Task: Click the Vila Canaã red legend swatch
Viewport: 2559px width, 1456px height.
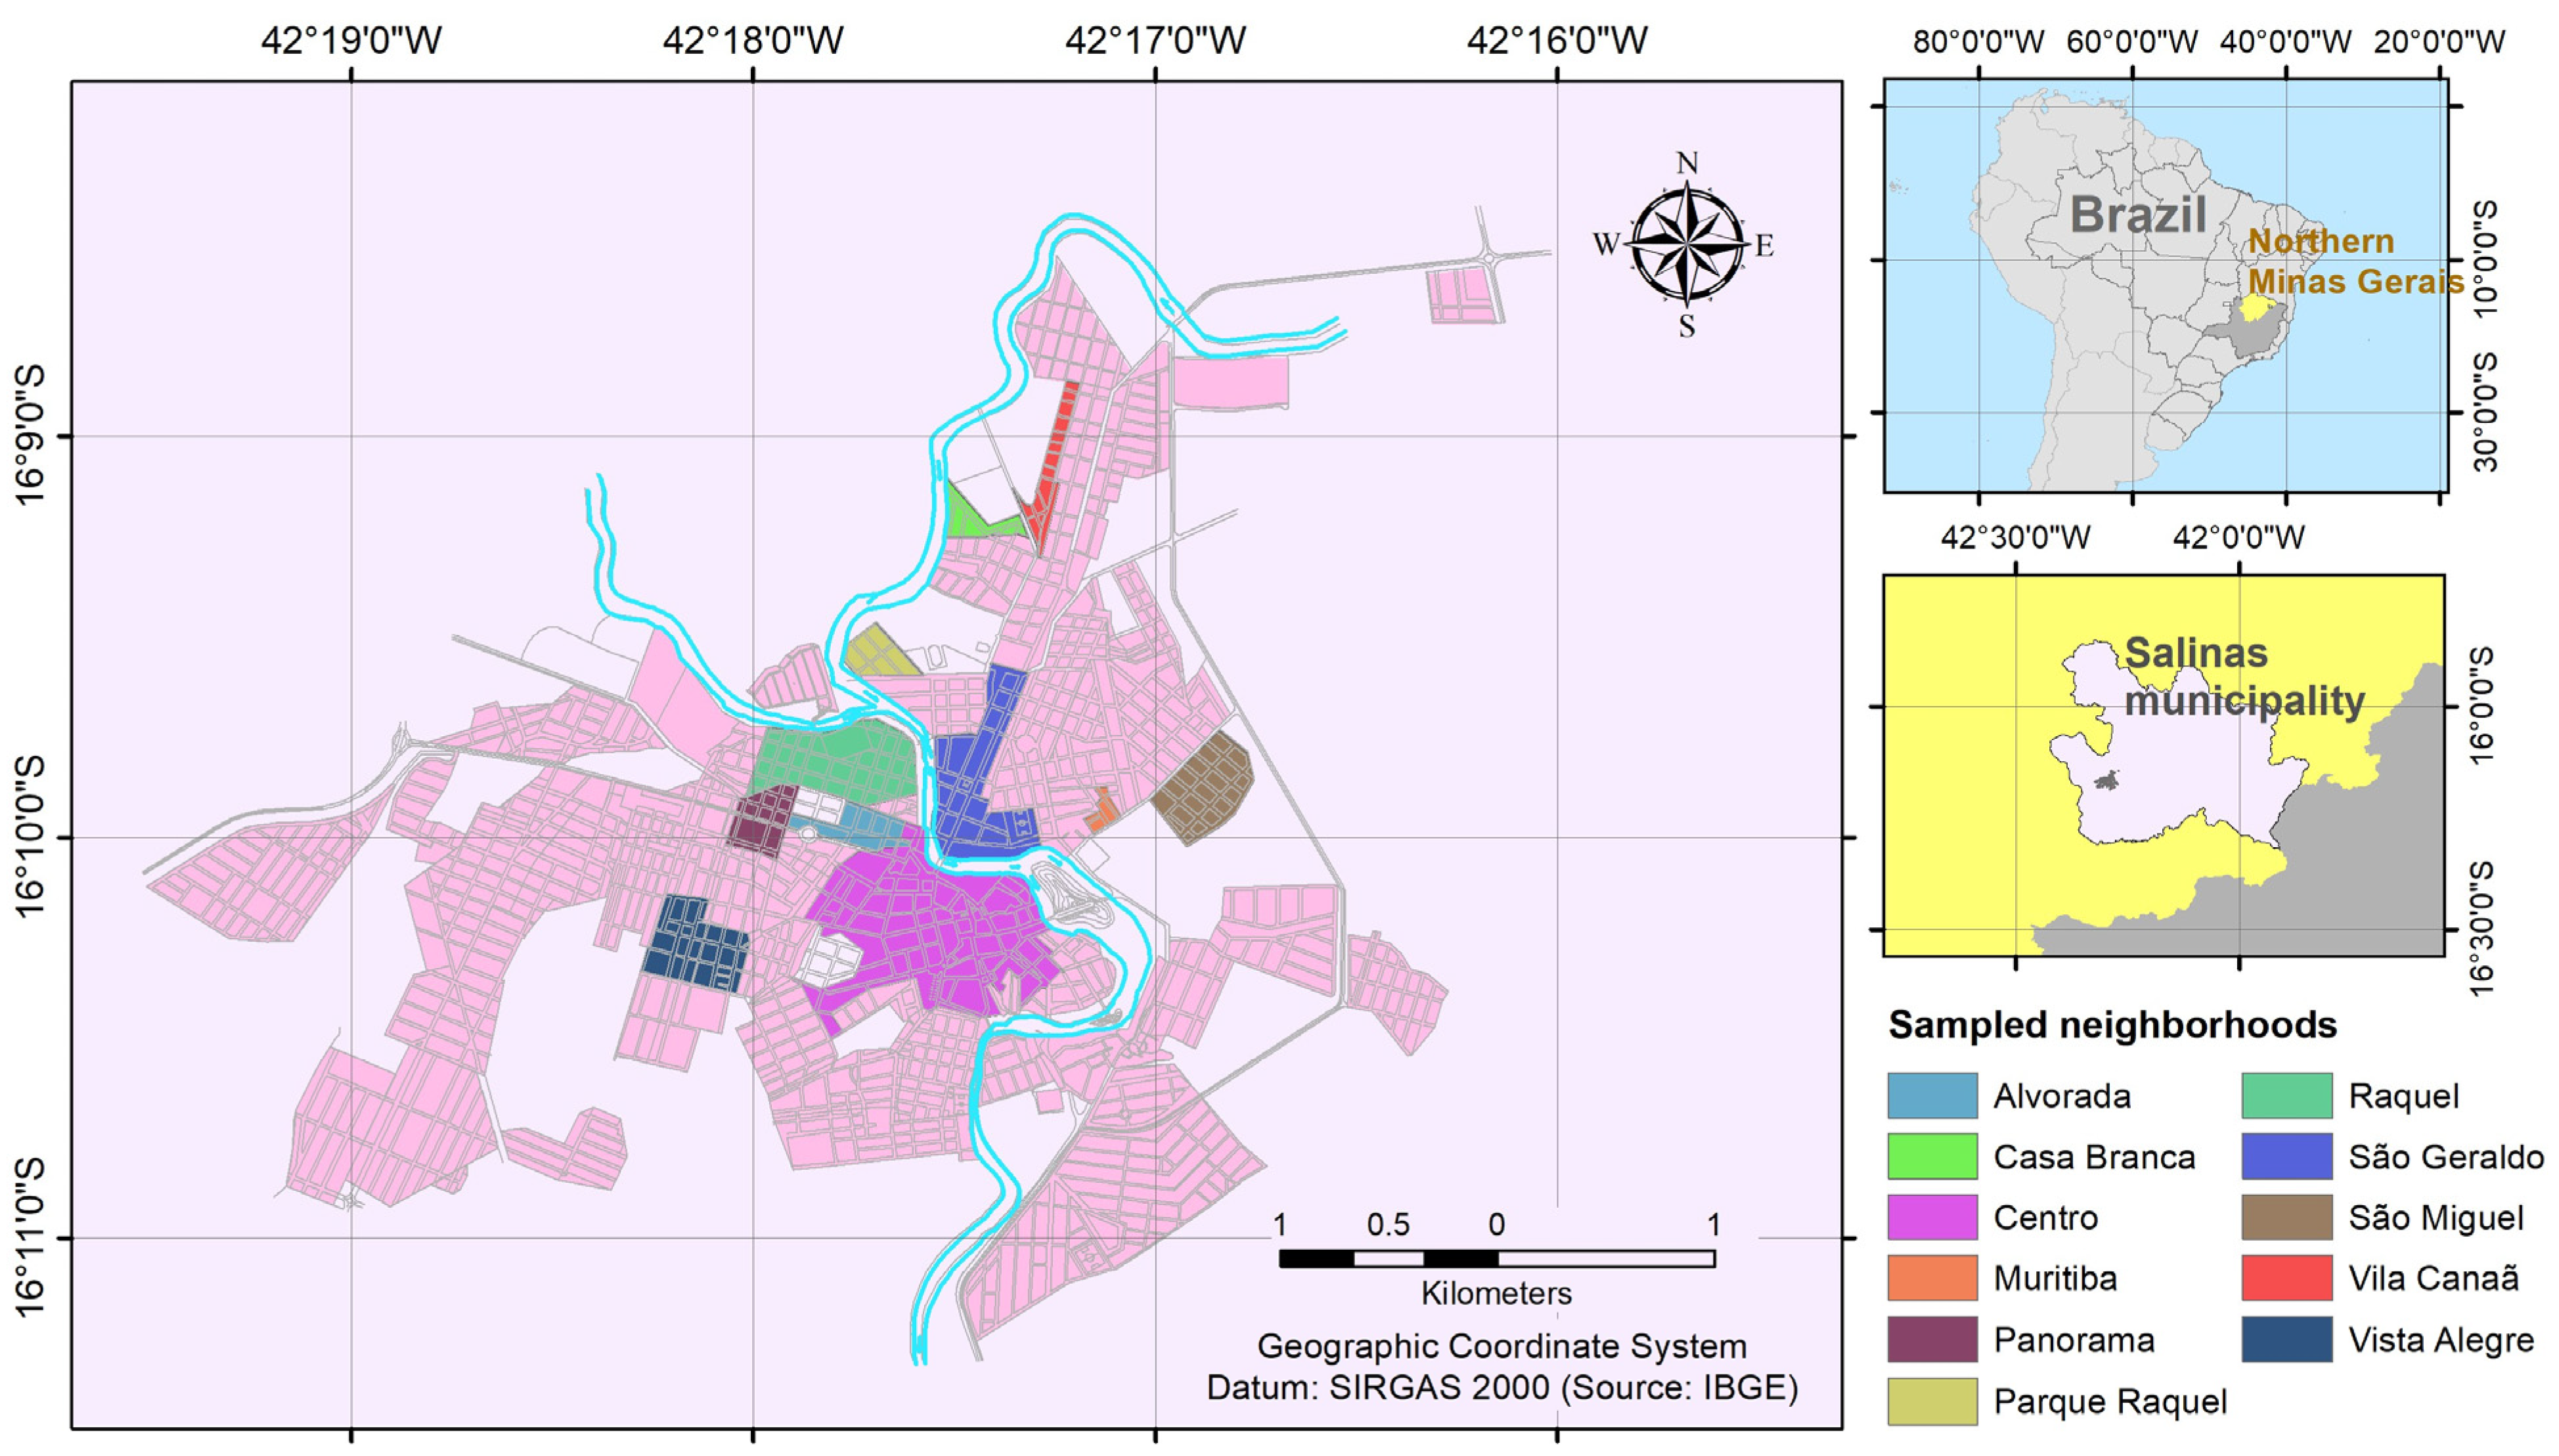Action: [x=2287, y=1279]
